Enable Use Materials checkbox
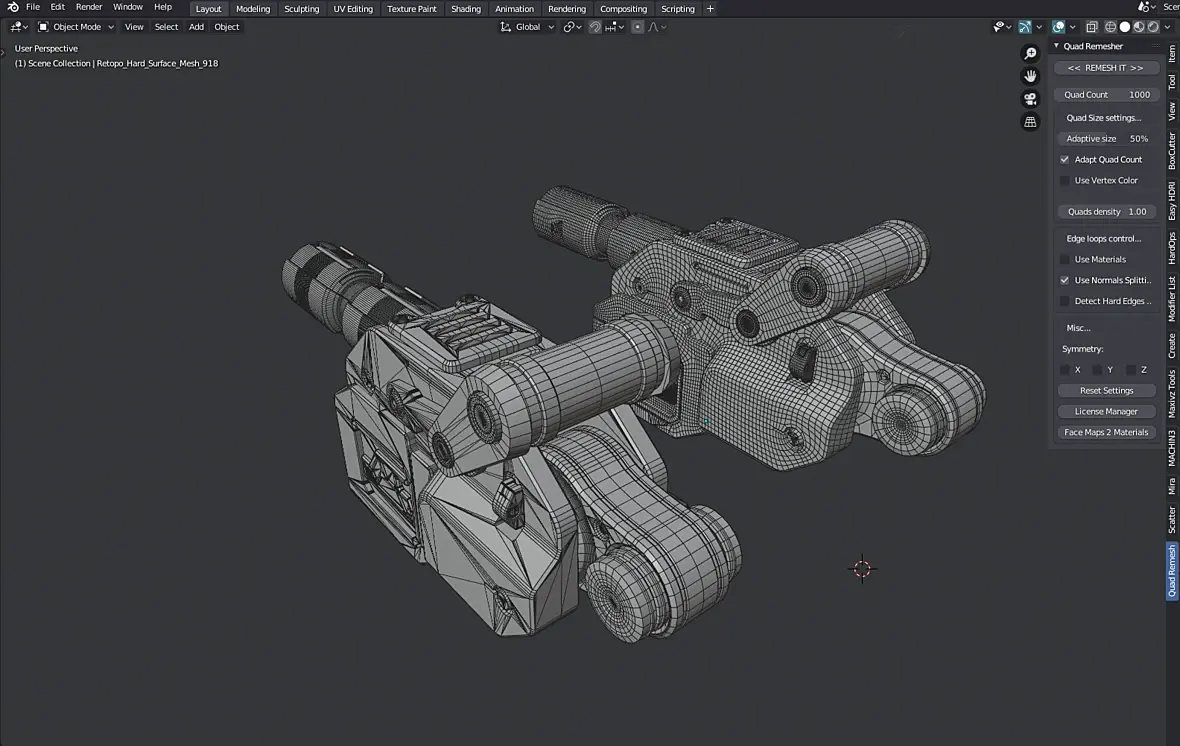1180x746 pixels. [1064, 260]
